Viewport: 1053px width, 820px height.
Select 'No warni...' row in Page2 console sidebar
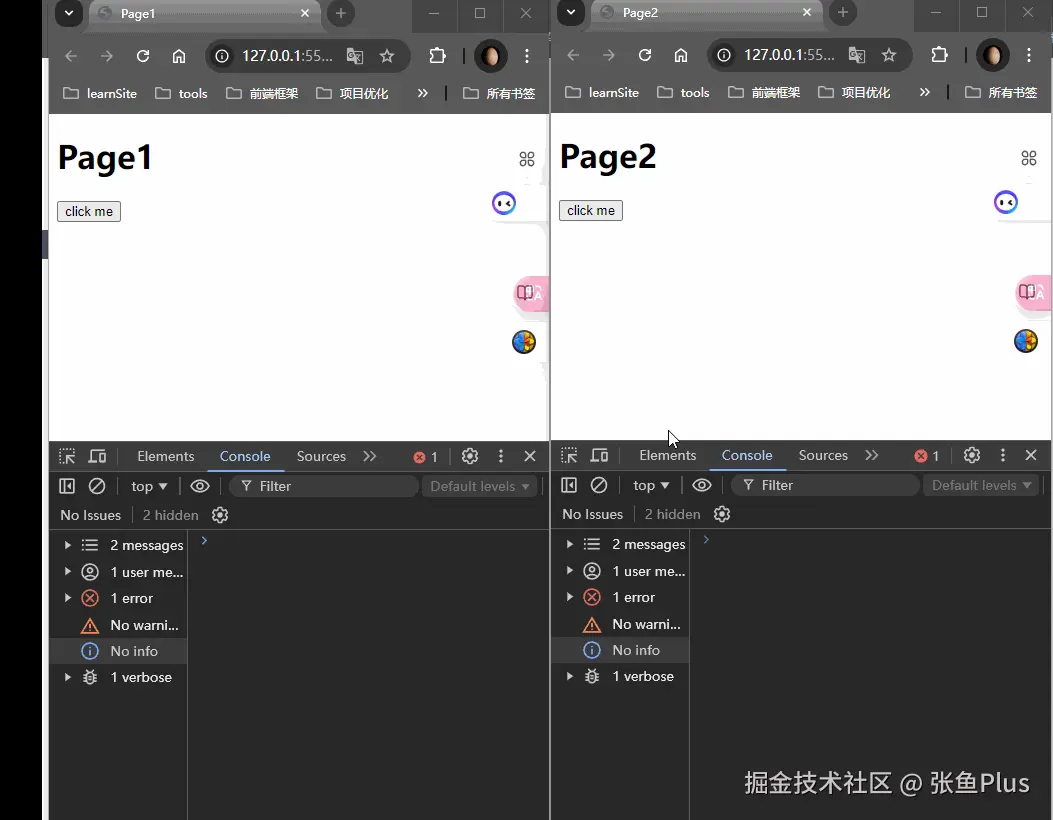tap(620, 624)
